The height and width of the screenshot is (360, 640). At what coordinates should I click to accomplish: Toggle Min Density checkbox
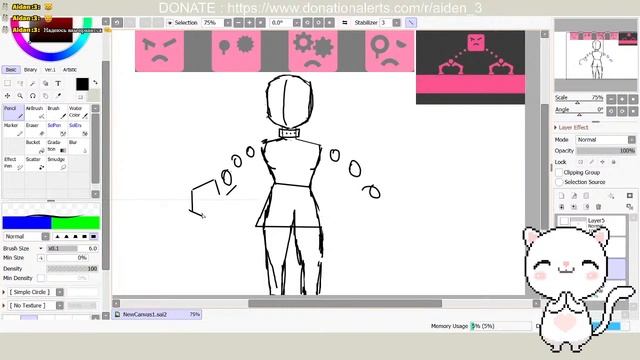41,278
